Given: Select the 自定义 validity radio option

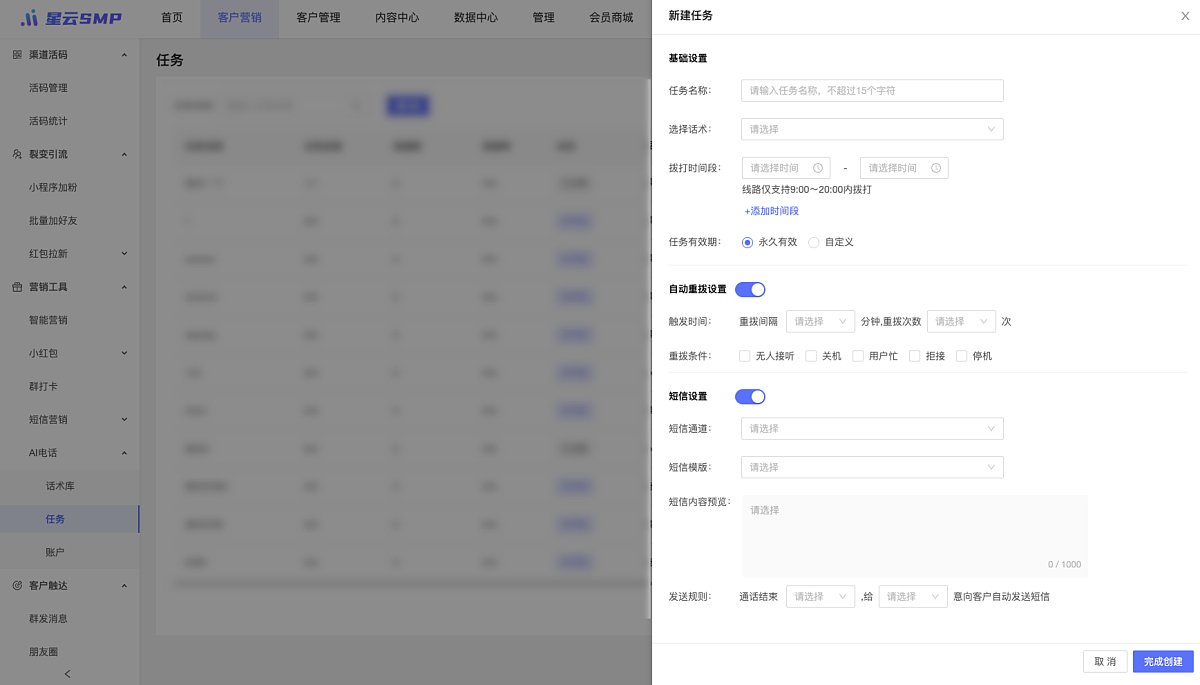Looking at the screenshot, I should click(x=814, y=242).
